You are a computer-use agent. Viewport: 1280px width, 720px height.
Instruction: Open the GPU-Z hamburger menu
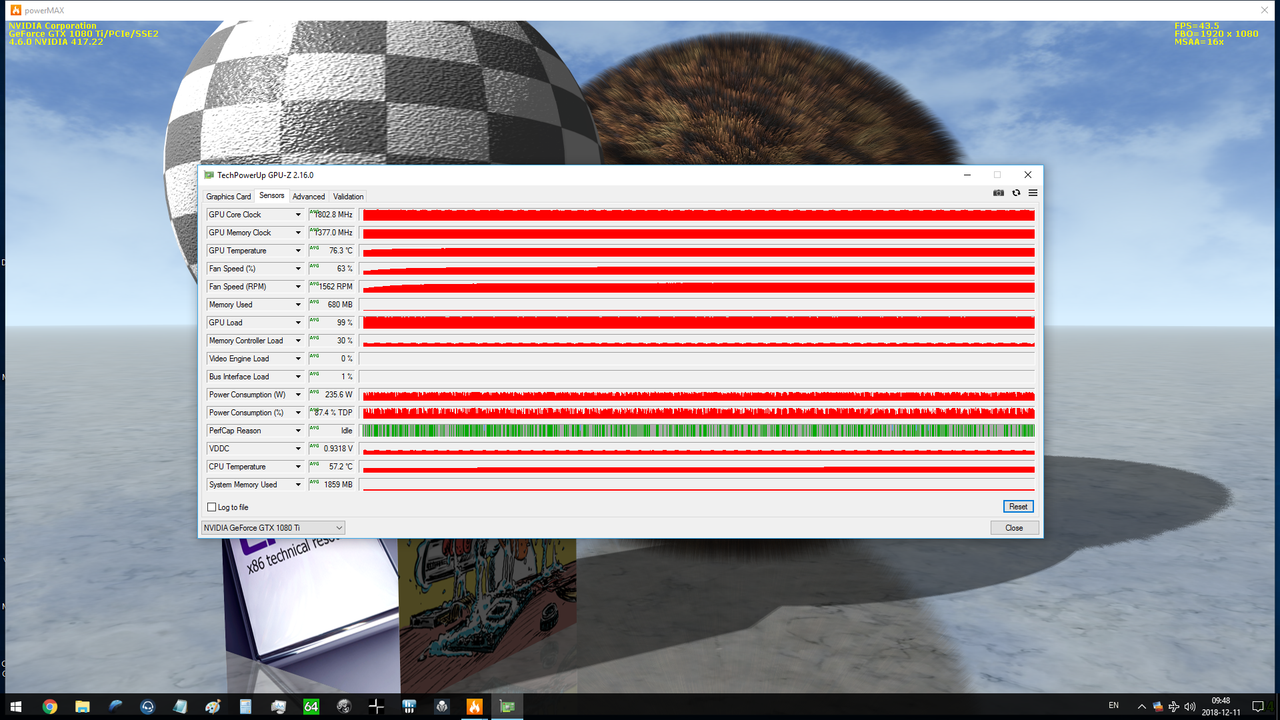click(x=1033, y=193)
